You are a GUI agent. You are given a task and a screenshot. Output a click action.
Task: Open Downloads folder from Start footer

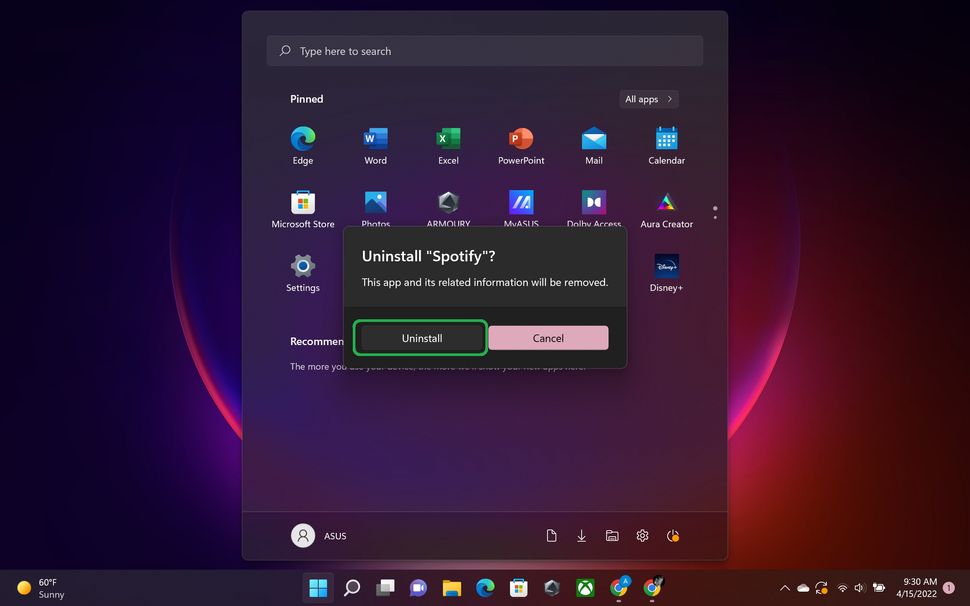pyautogui.click(x=582, y=536)
